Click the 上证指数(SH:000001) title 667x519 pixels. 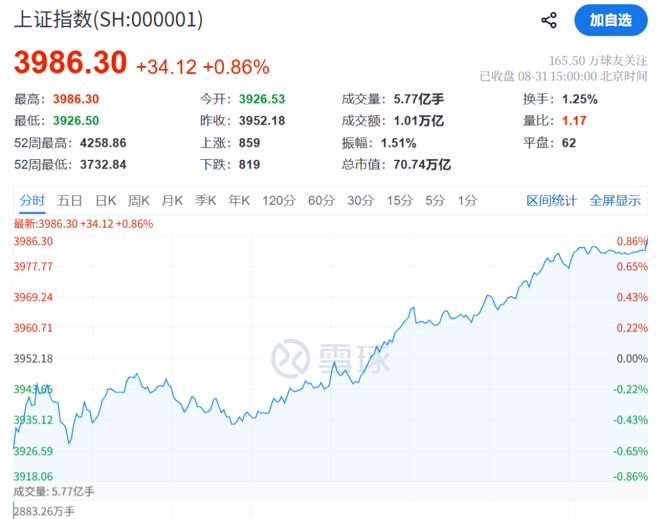tap(108, 20)
